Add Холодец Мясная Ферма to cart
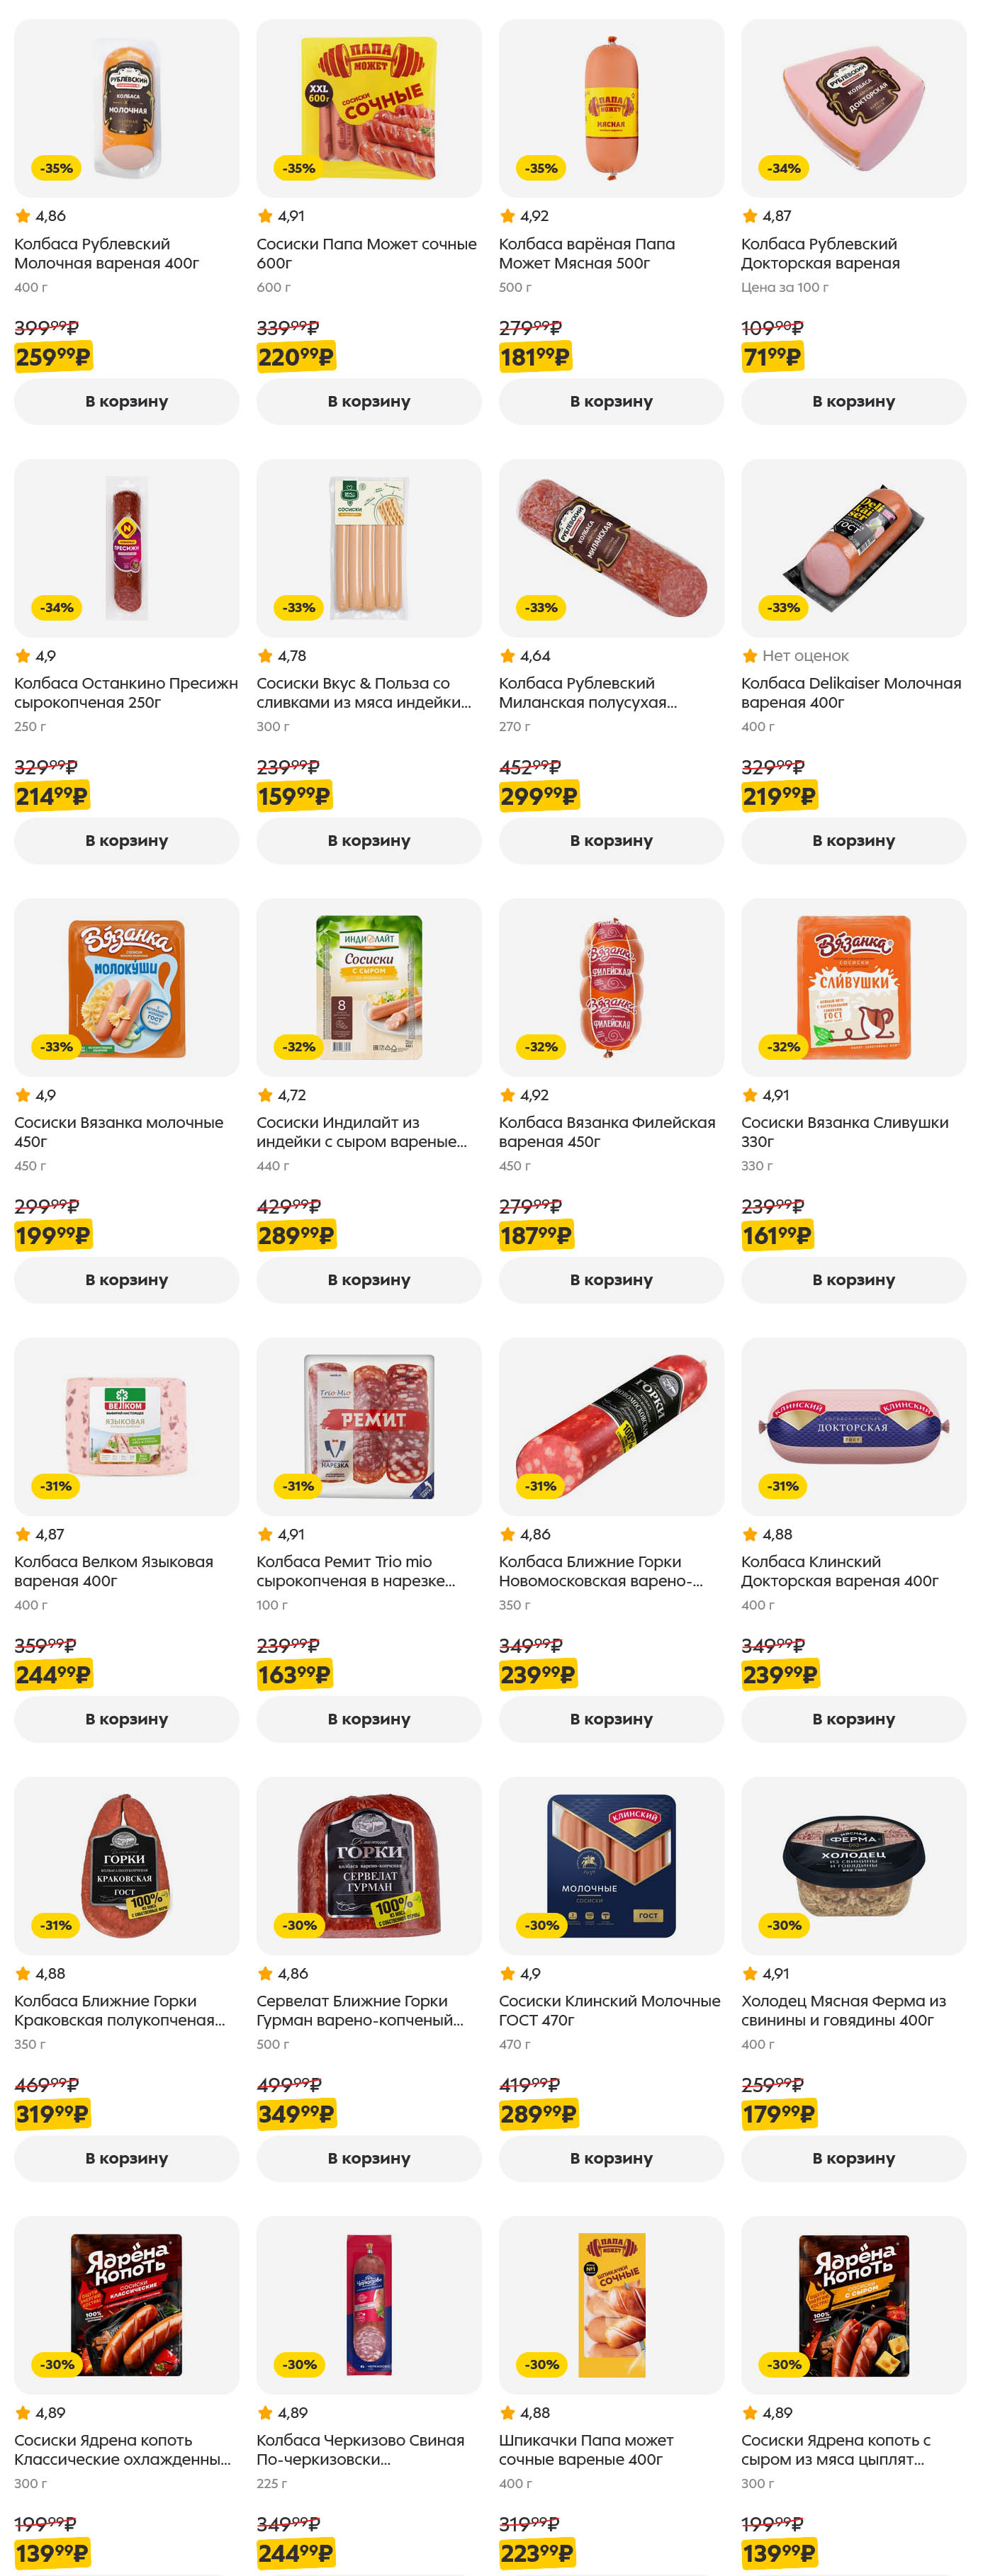This screenshot has width=983, height=2576. point(853,2157)
